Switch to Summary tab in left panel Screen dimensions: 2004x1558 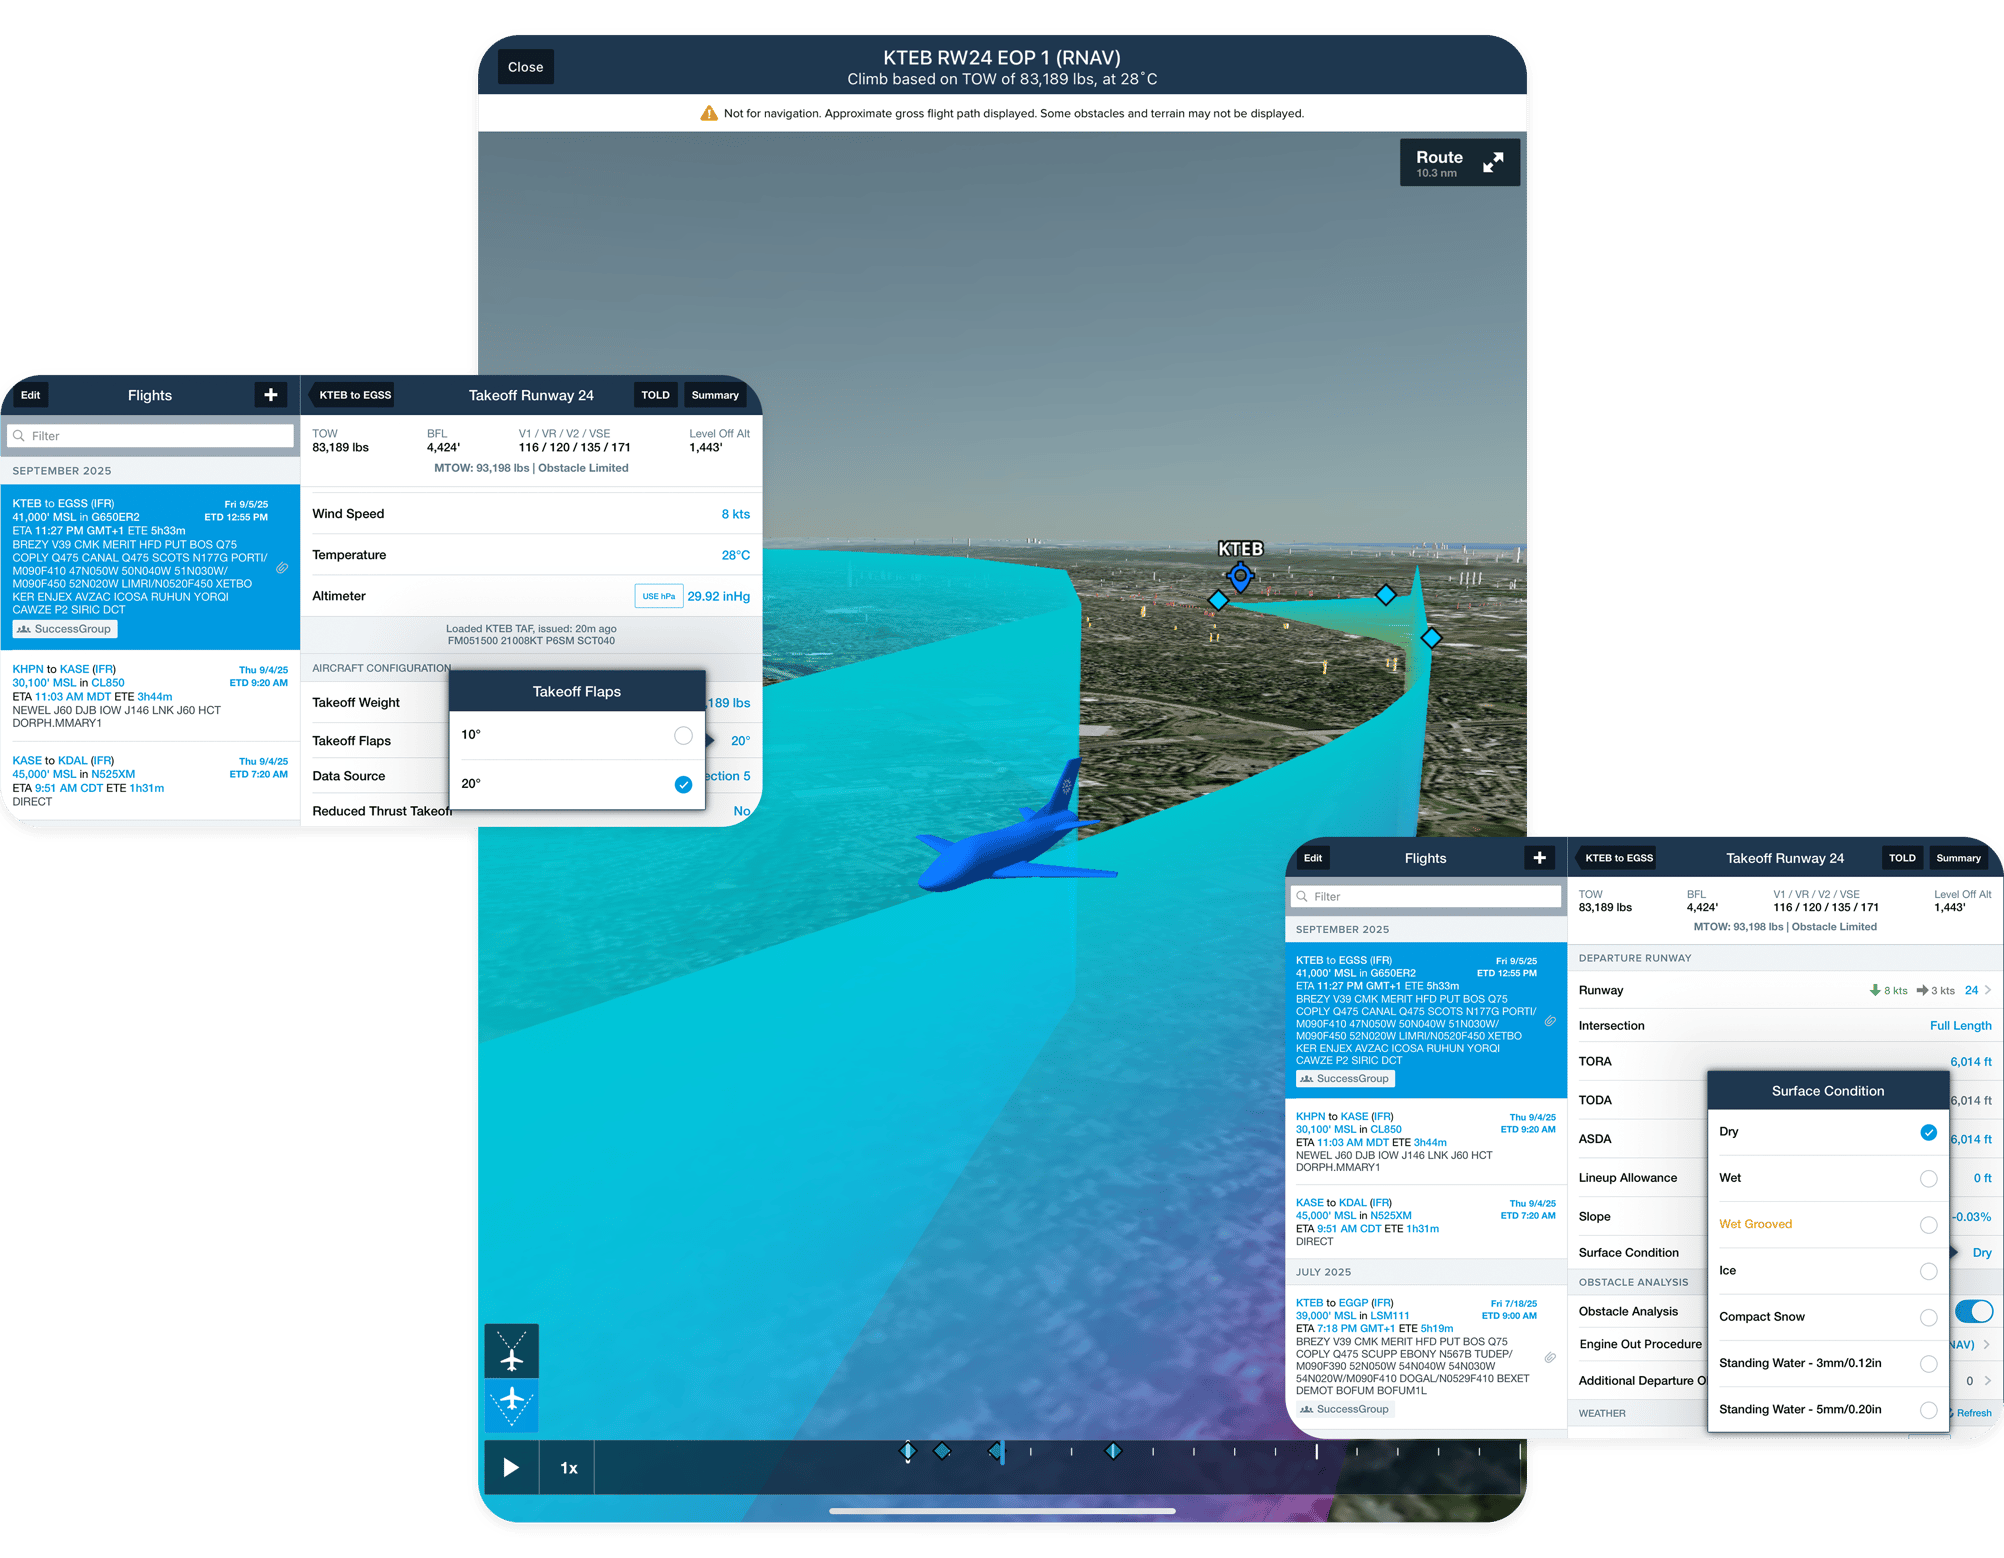pyautogui.click(x=715, y=395)
